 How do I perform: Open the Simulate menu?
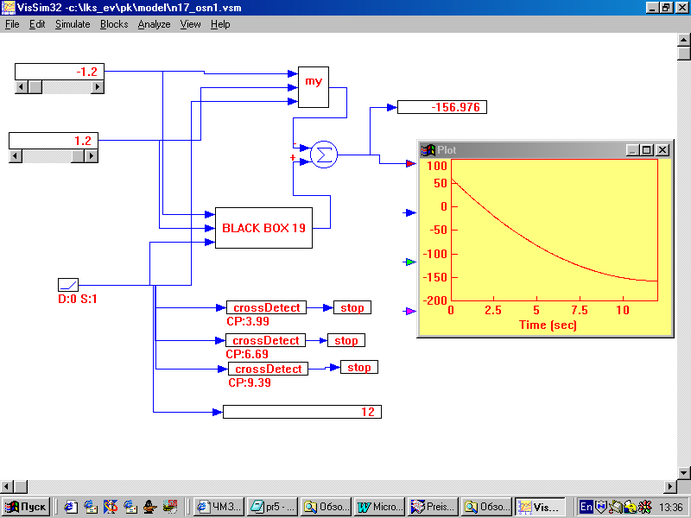(x=72, y=24)
